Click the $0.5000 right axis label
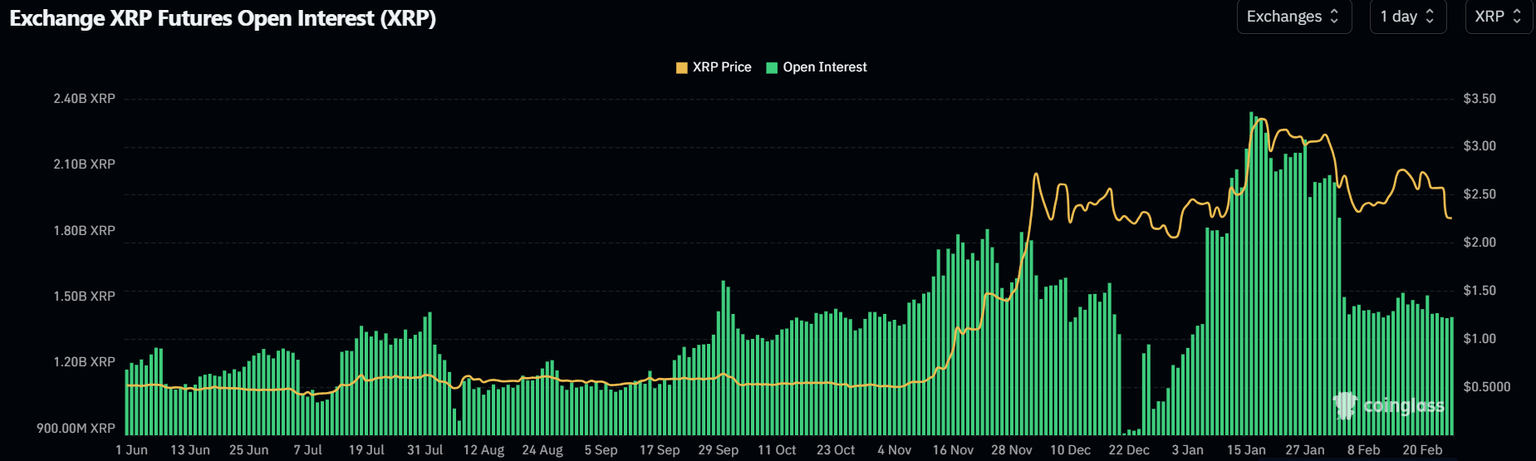This screenshot has width=1536, height=461. (1485, 387)
